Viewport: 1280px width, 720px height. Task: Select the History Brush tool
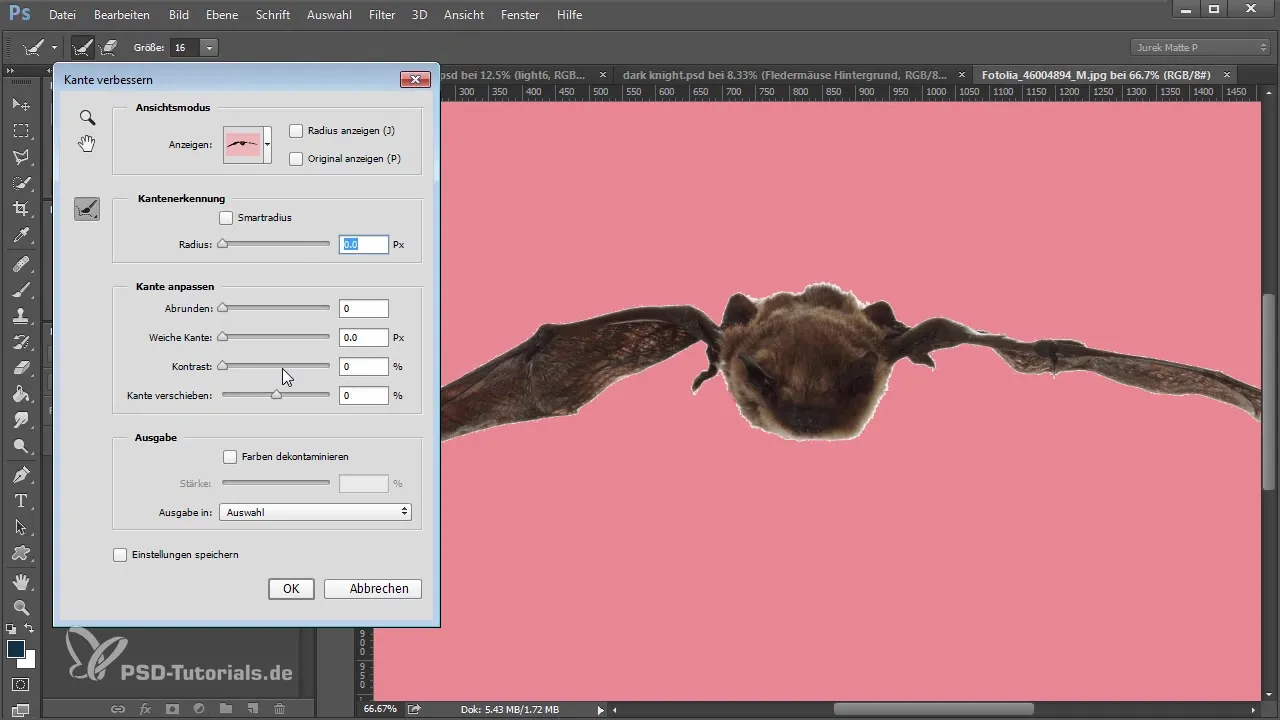[x=20, y=342]
